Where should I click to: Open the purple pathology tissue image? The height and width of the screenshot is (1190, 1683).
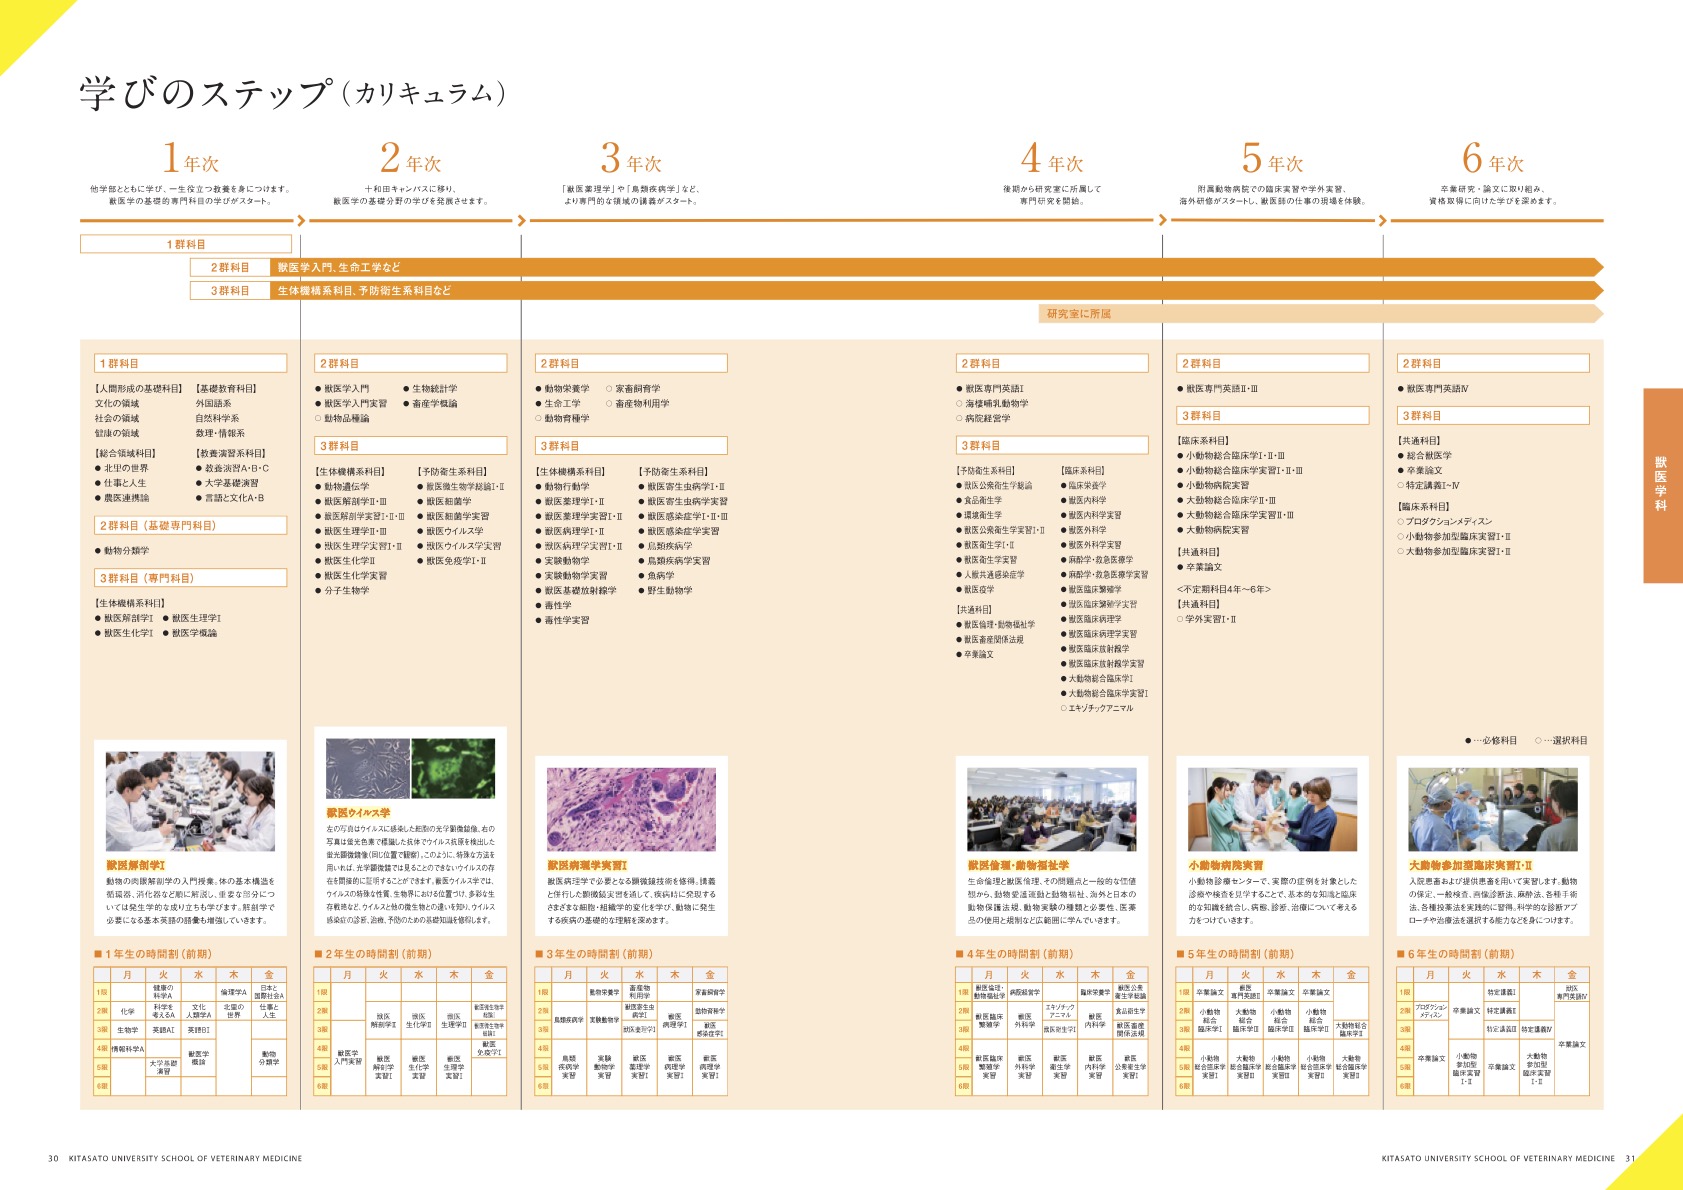click(x=631, y=810)
